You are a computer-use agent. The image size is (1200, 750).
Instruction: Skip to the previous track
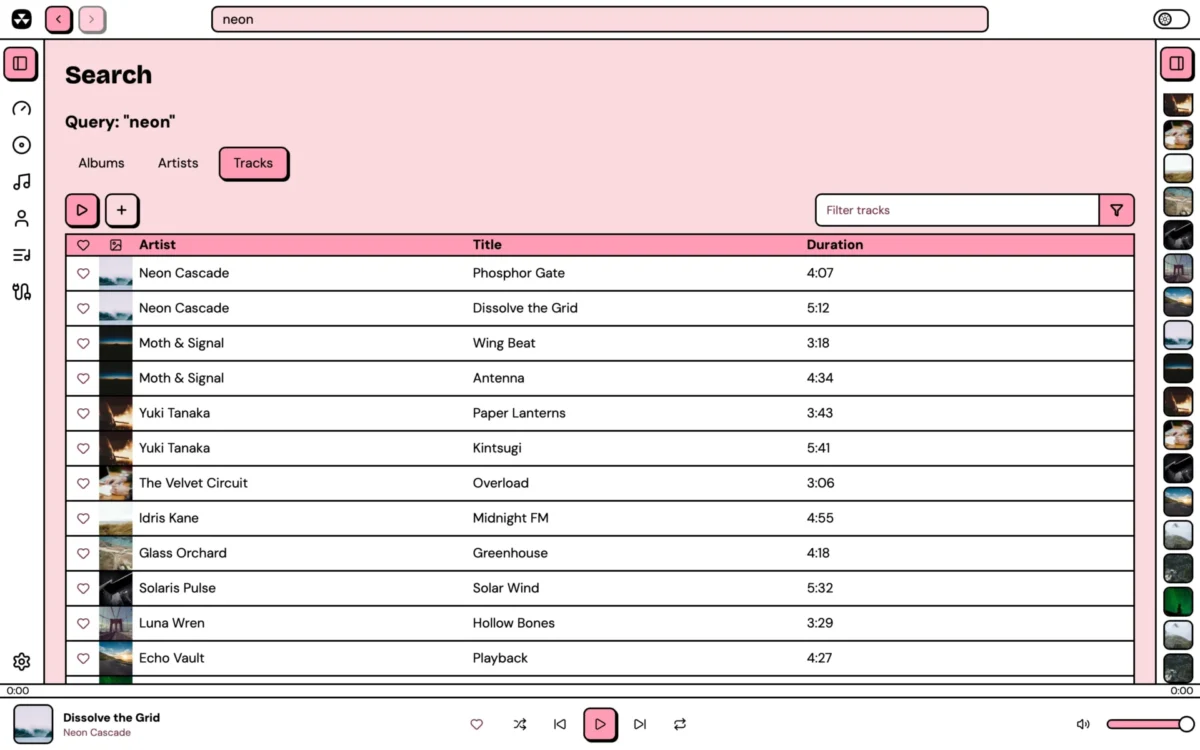tap(560, 724)
